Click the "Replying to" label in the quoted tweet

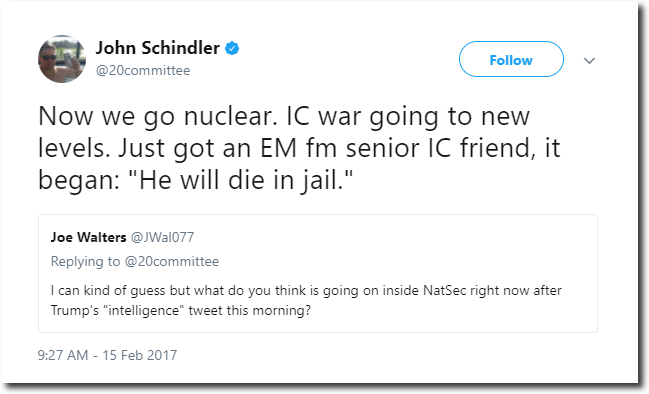85,262
